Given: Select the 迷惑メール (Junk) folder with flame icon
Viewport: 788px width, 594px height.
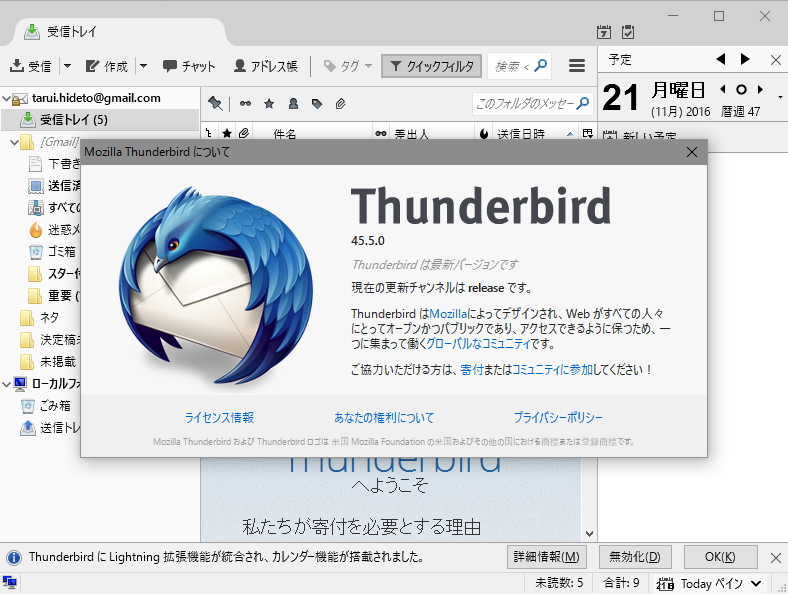Looking at the screenshot, I should coord(54,230).
